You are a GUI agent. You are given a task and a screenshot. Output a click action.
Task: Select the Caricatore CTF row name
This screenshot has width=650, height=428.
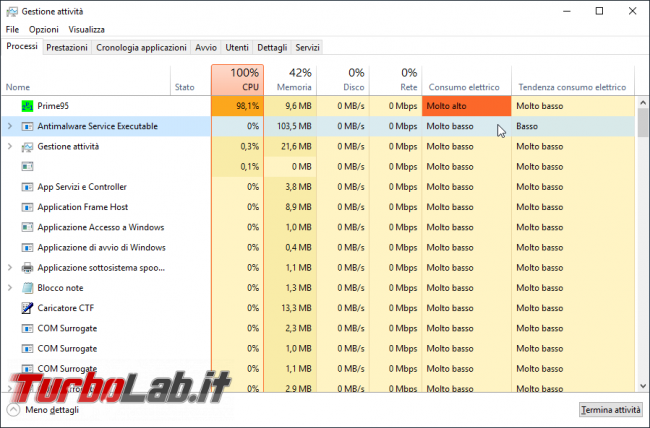pyautogui.click(x=65, y=308)
